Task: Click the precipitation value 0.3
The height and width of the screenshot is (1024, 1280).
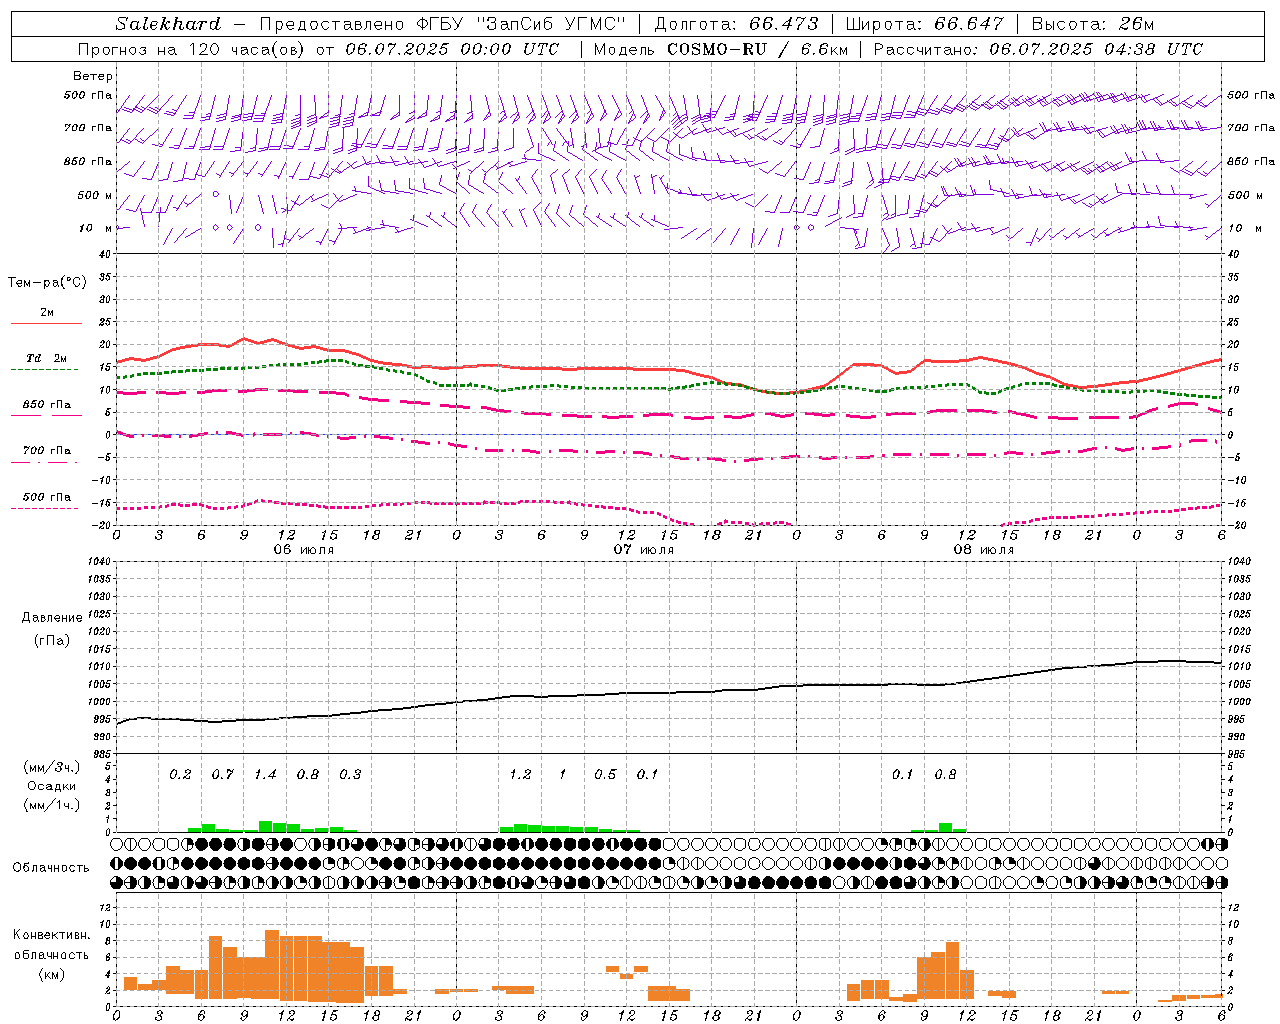Action: [x=350, y=775]
